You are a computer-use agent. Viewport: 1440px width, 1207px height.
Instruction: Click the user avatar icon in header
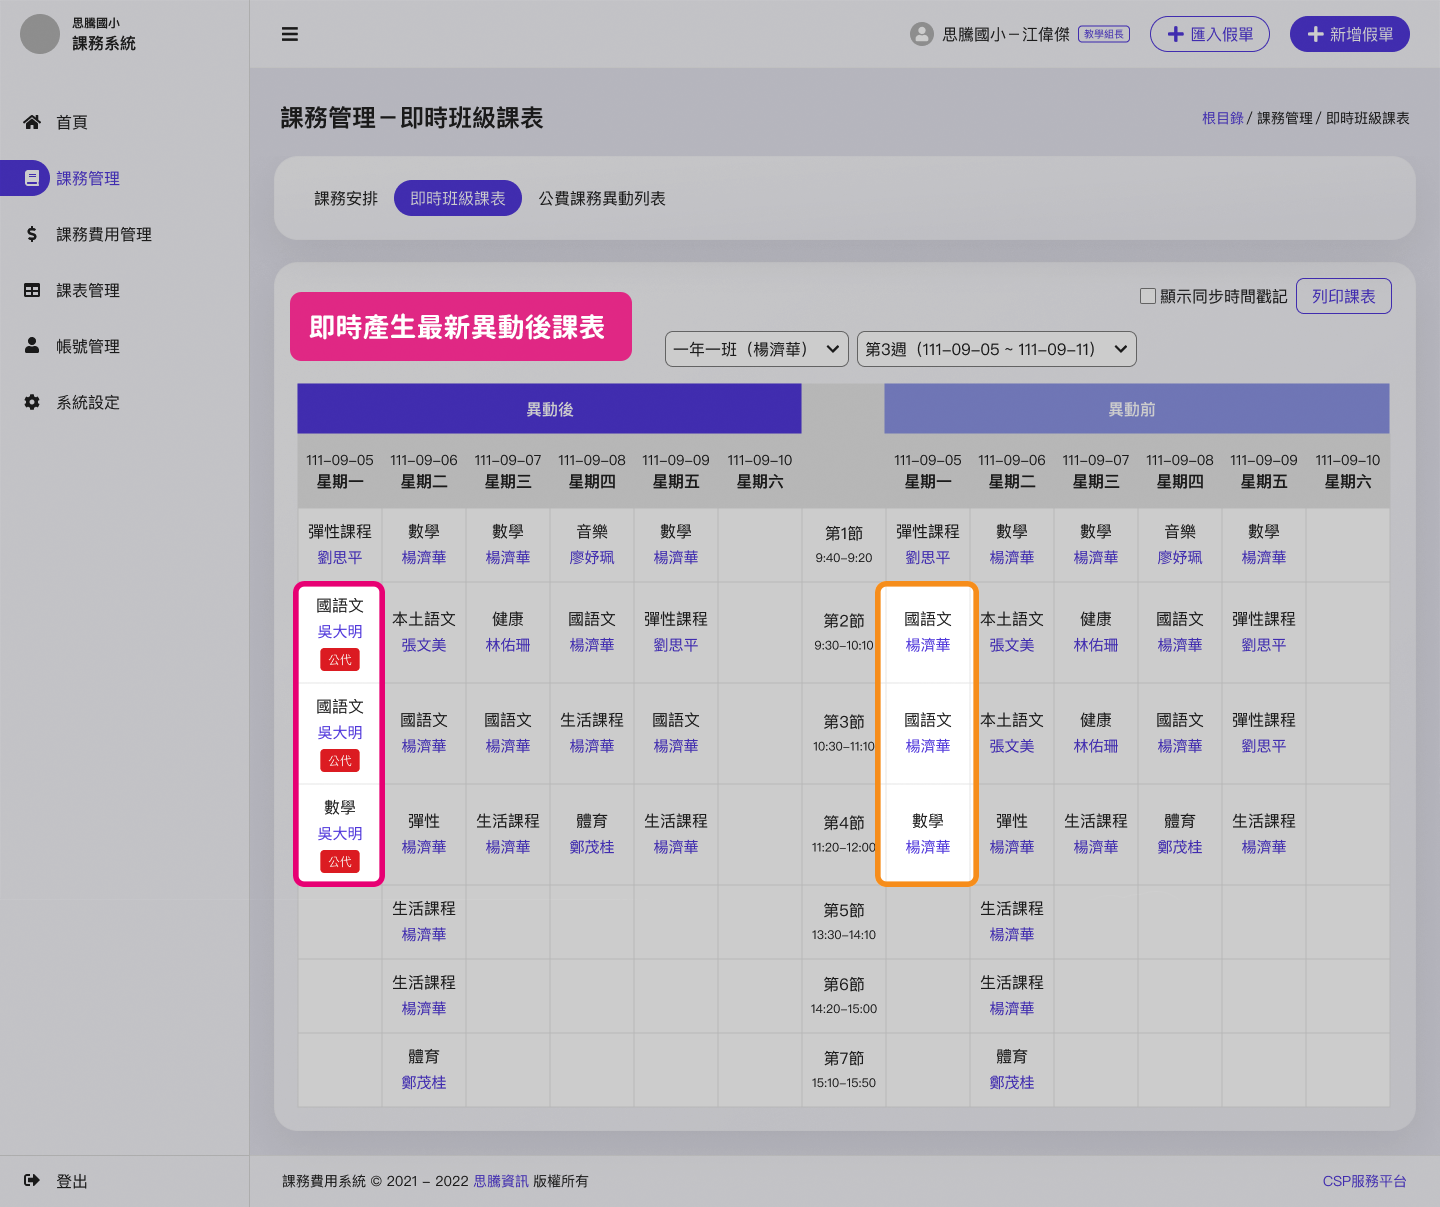pos(921,34)
